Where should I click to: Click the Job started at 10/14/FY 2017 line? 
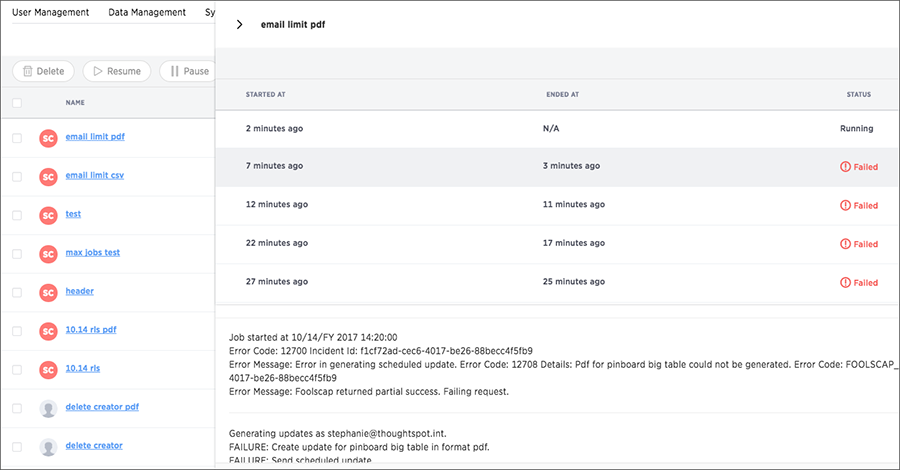[x=313, y=337]
